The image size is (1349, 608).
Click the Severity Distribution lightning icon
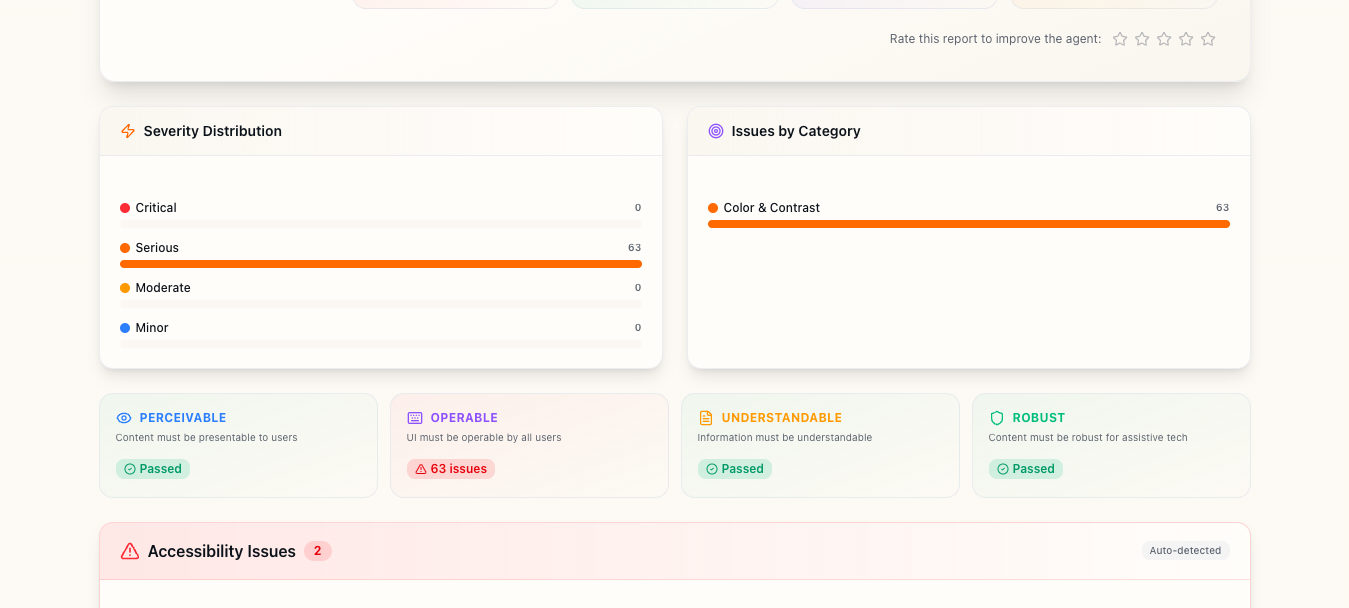click(128, 131)
